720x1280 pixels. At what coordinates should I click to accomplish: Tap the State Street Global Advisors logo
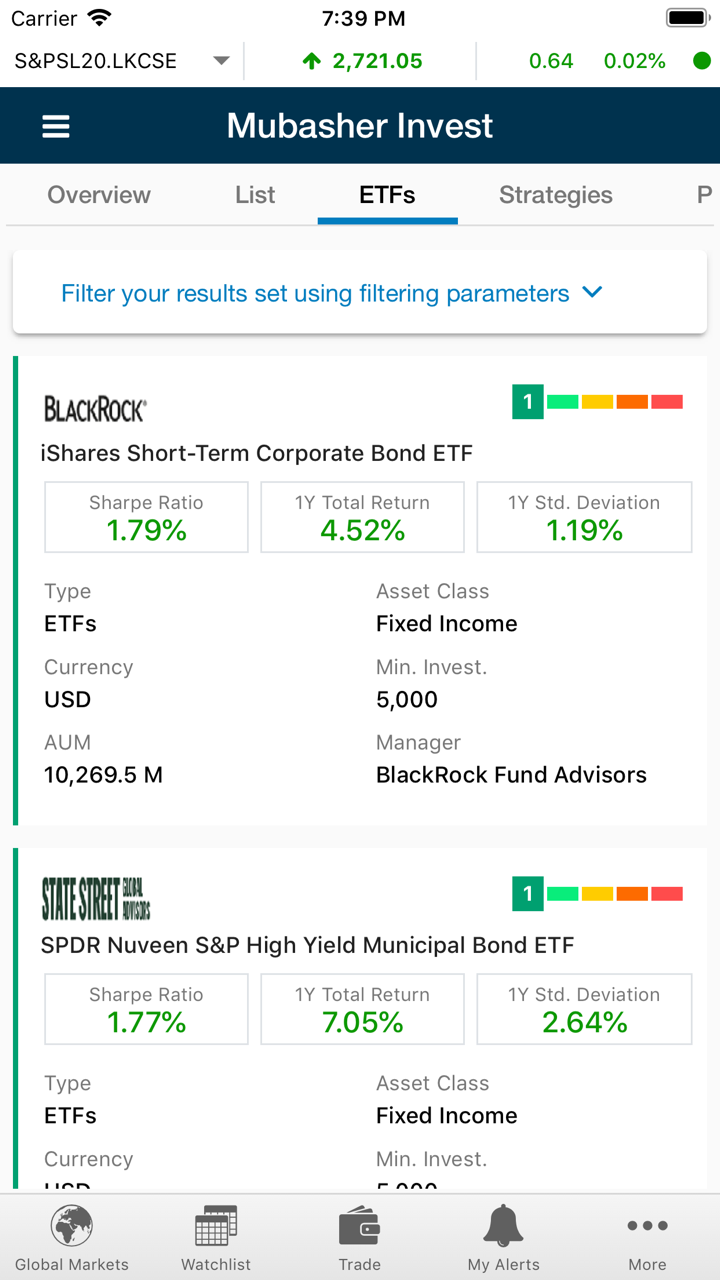pos(96,898)
